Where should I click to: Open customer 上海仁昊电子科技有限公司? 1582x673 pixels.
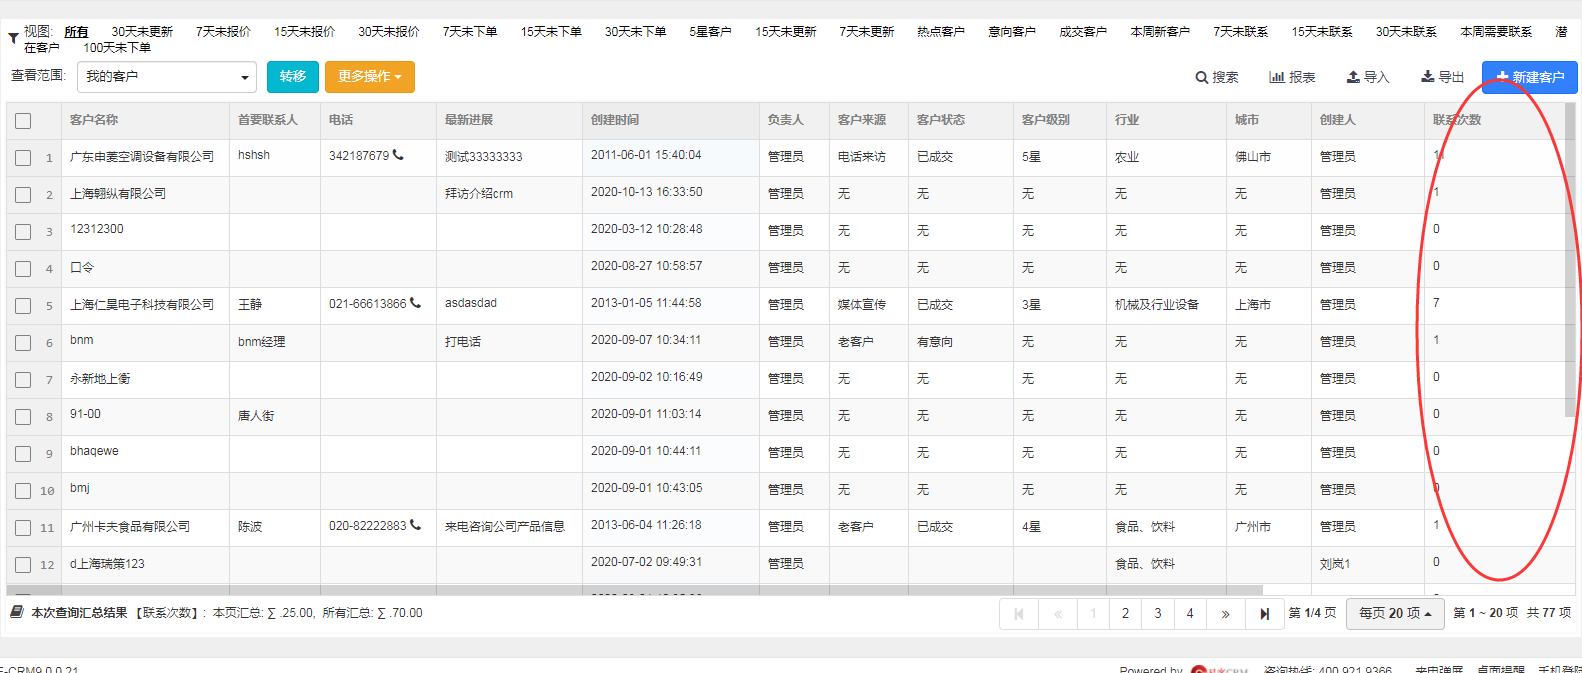[142, 305]
